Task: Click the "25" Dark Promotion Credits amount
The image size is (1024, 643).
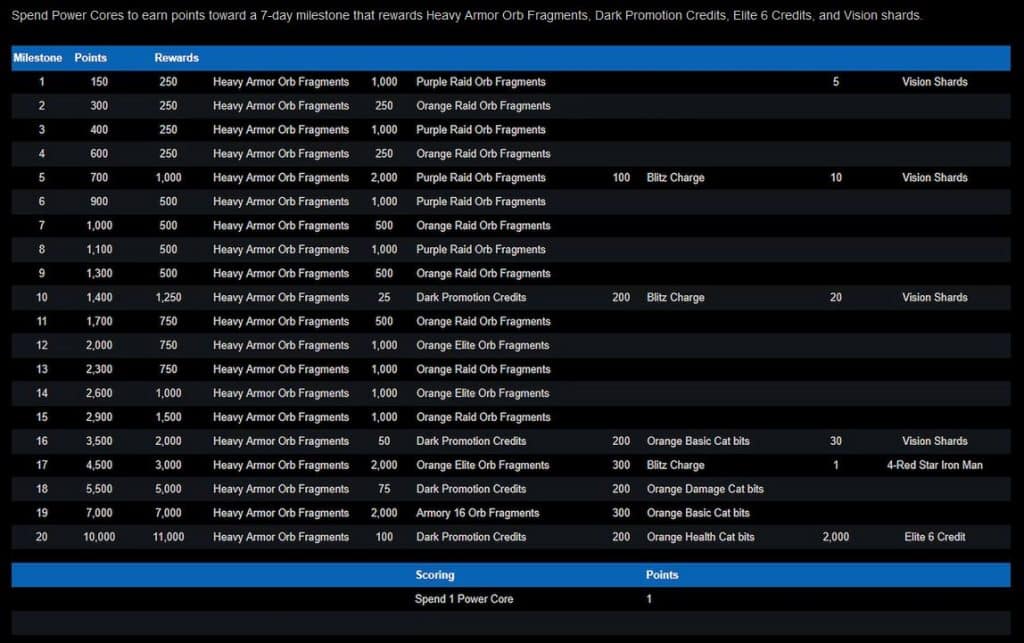Action: [x=384, y=298]
